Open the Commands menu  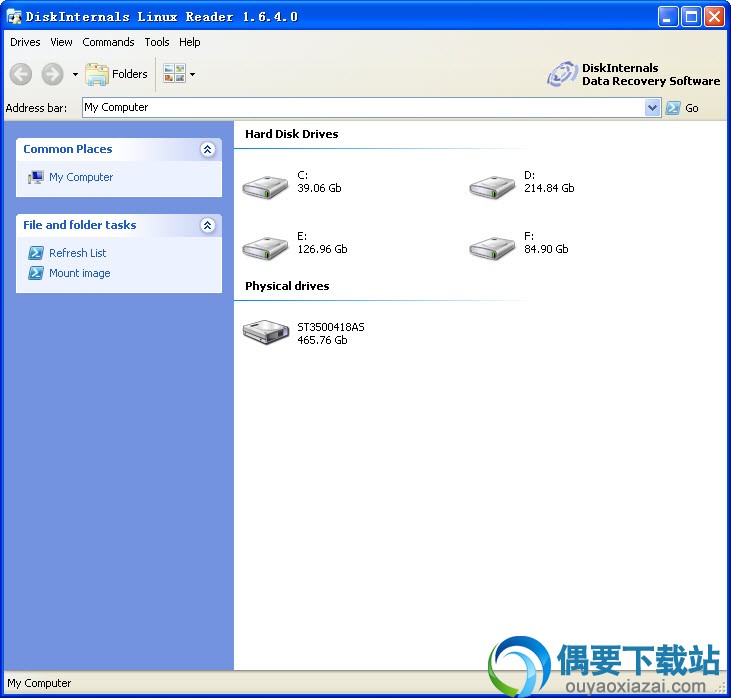click(108, 42)
